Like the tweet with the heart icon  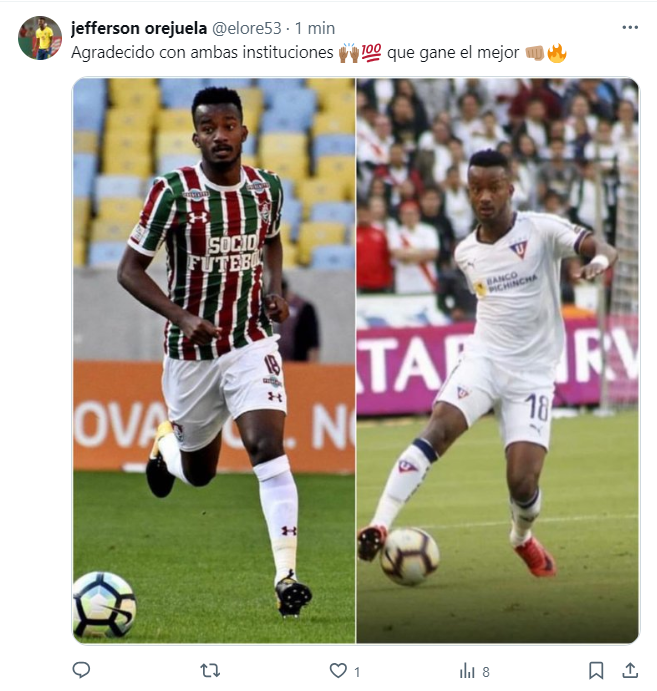point(338,671)
